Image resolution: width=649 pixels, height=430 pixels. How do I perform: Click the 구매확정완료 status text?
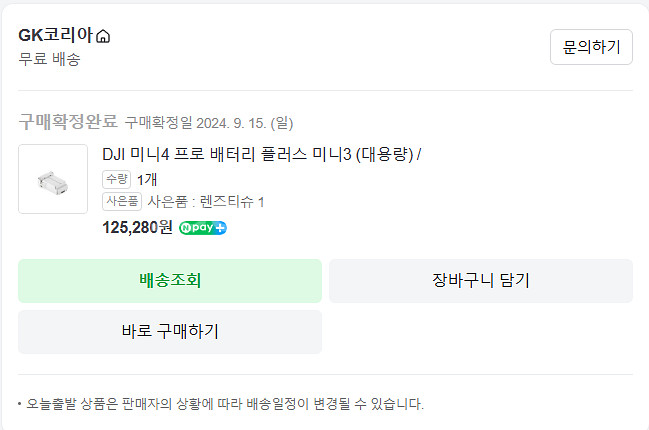pos(68,122)
